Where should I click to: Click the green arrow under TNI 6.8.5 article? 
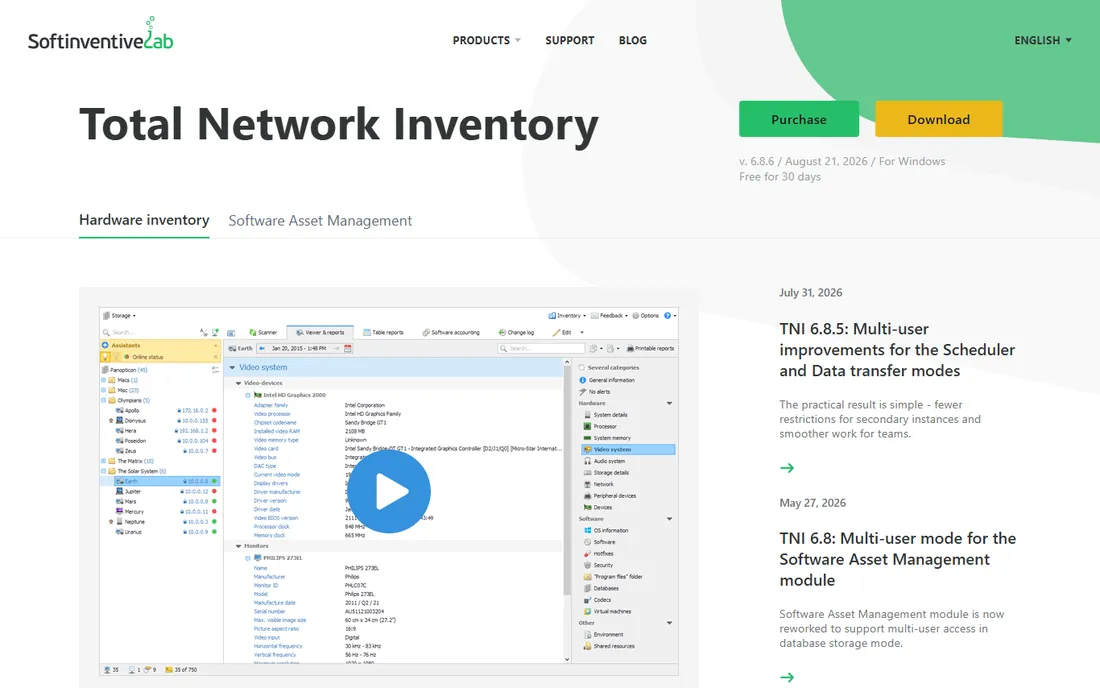coord(787,468)
